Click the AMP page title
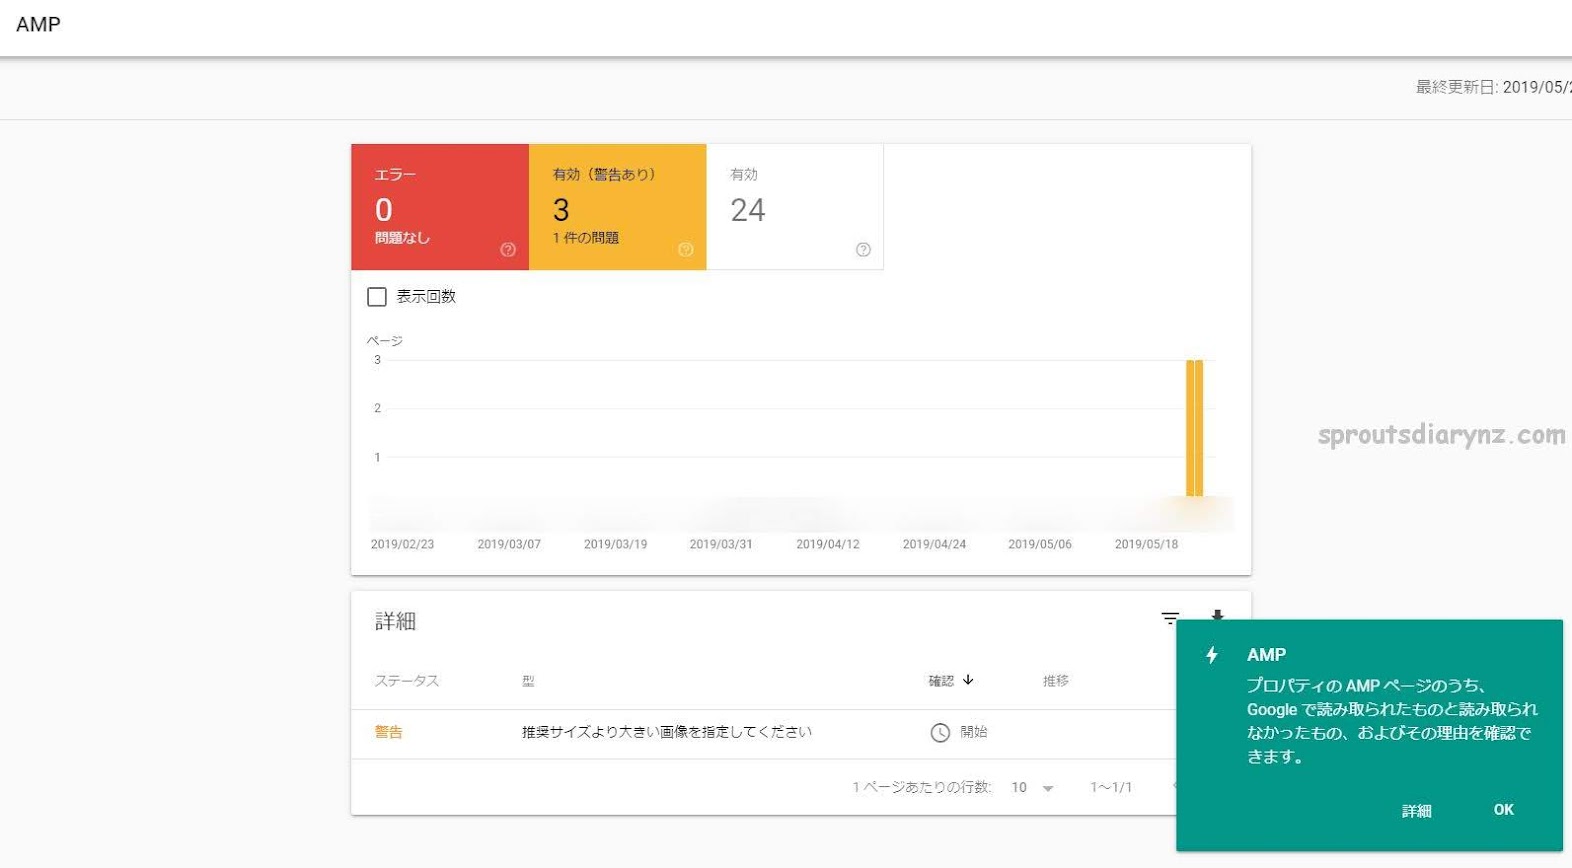 point(38,24)
